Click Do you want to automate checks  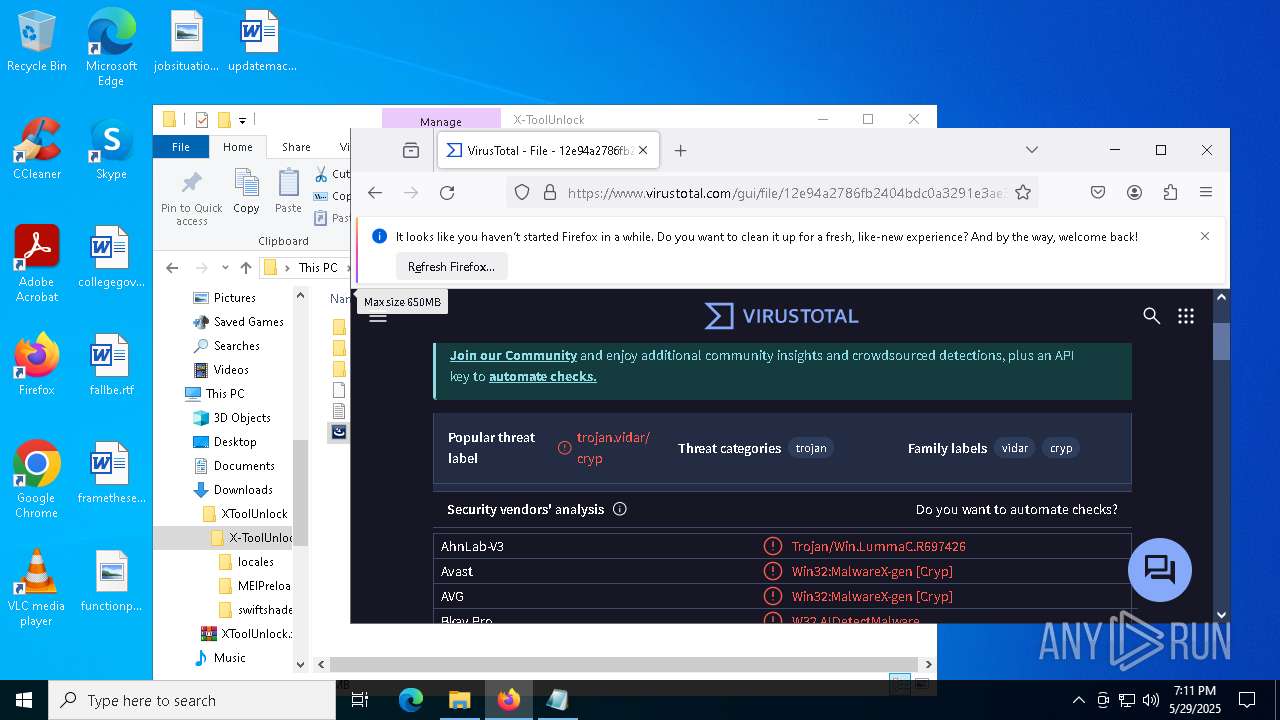(1017, 509)
